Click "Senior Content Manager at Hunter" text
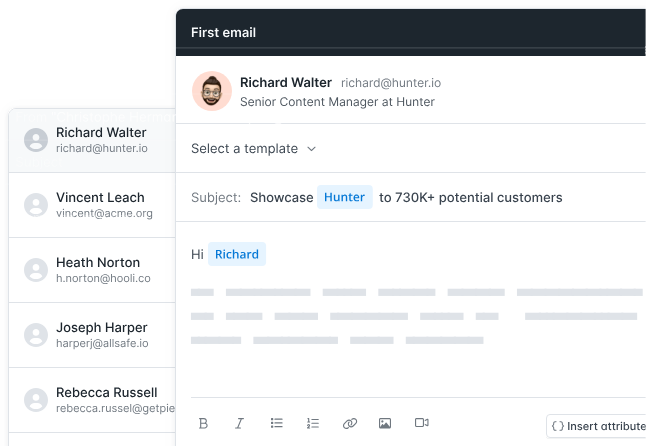 tap(337, 102)
